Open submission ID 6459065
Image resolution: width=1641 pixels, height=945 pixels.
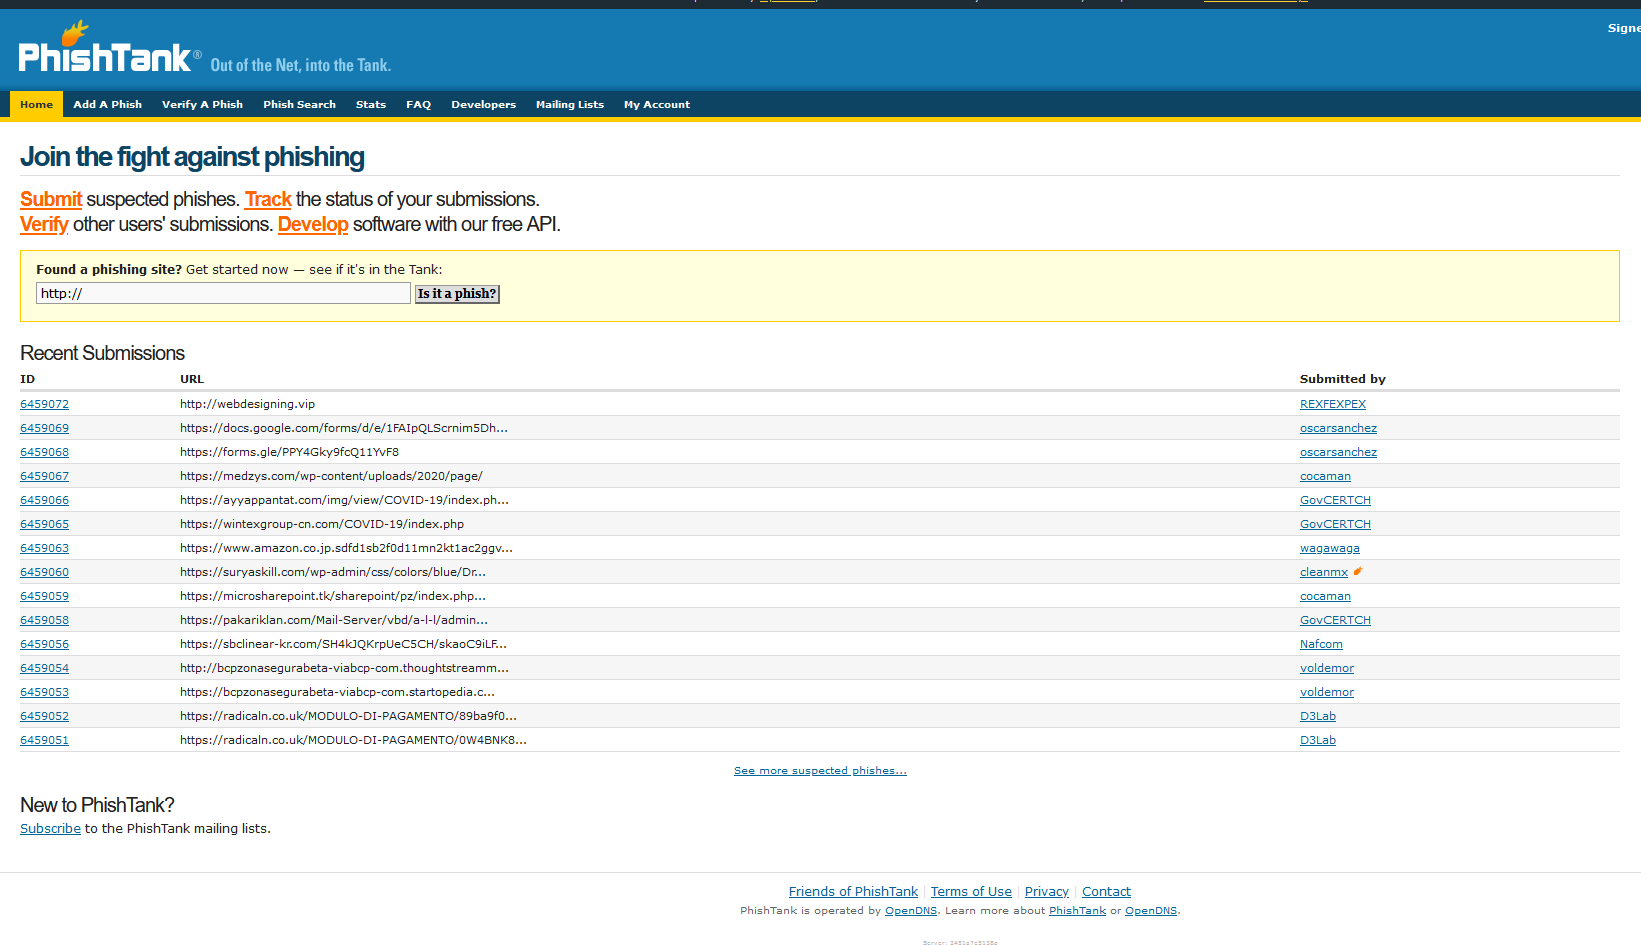click(44, 524)
